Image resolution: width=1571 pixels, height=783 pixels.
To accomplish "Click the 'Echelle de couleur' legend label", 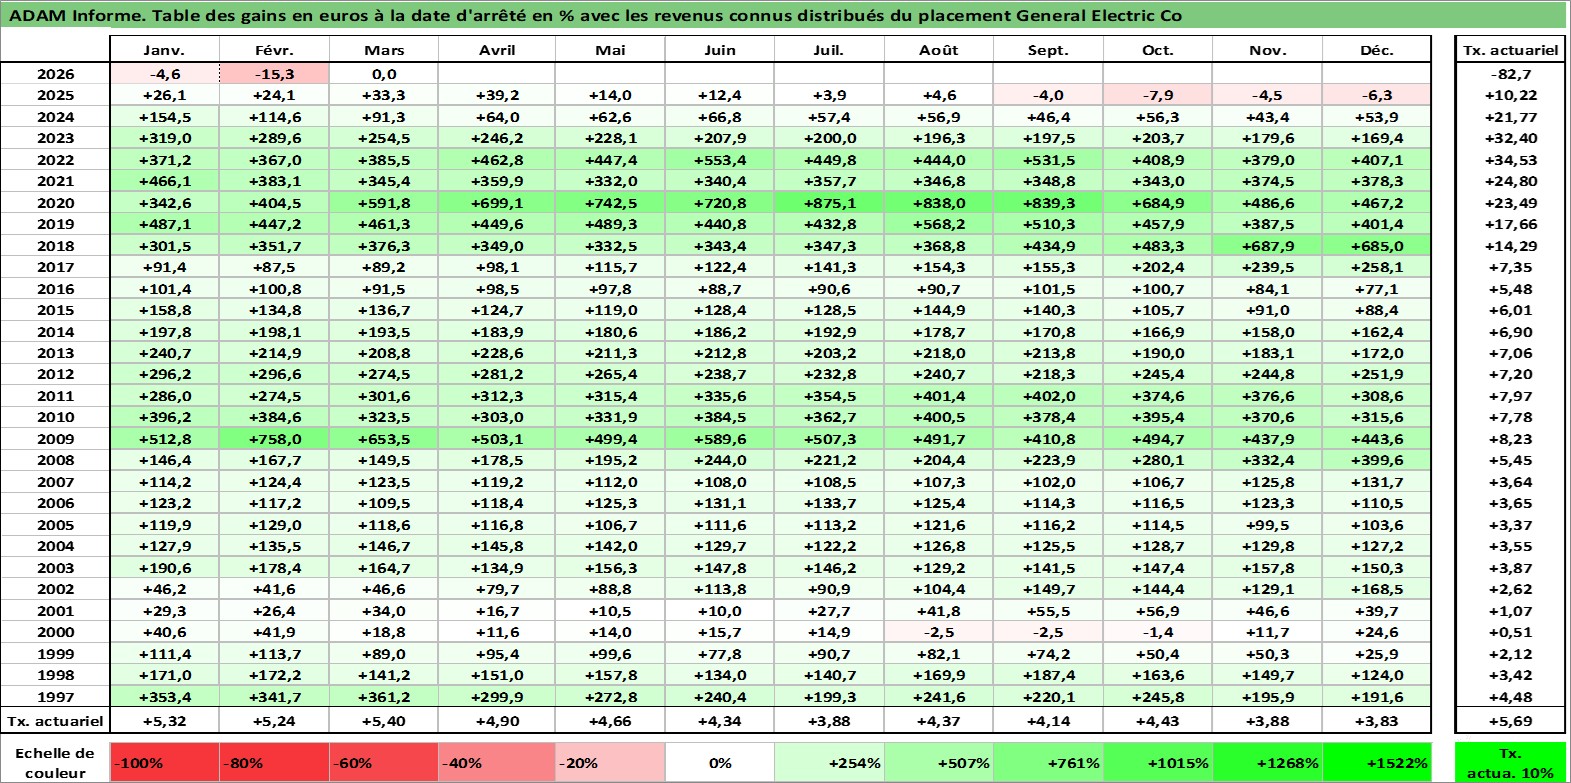I will [55, 763].
